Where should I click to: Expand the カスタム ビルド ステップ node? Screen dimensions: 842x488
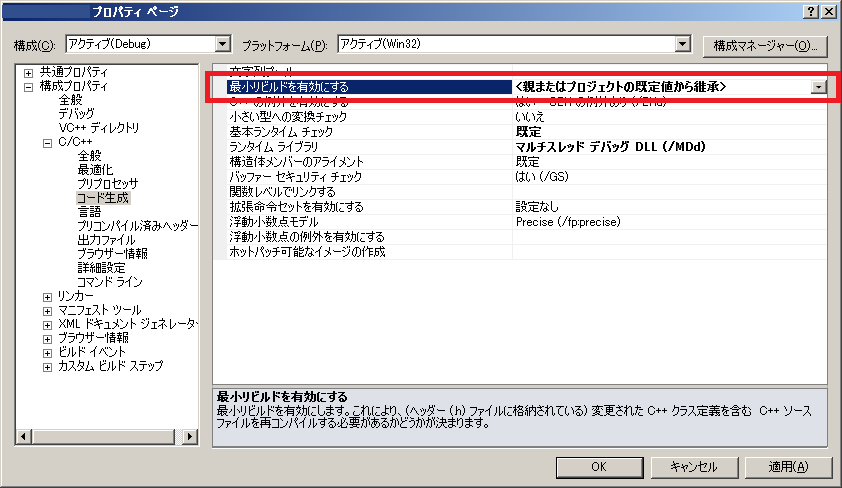47,367
